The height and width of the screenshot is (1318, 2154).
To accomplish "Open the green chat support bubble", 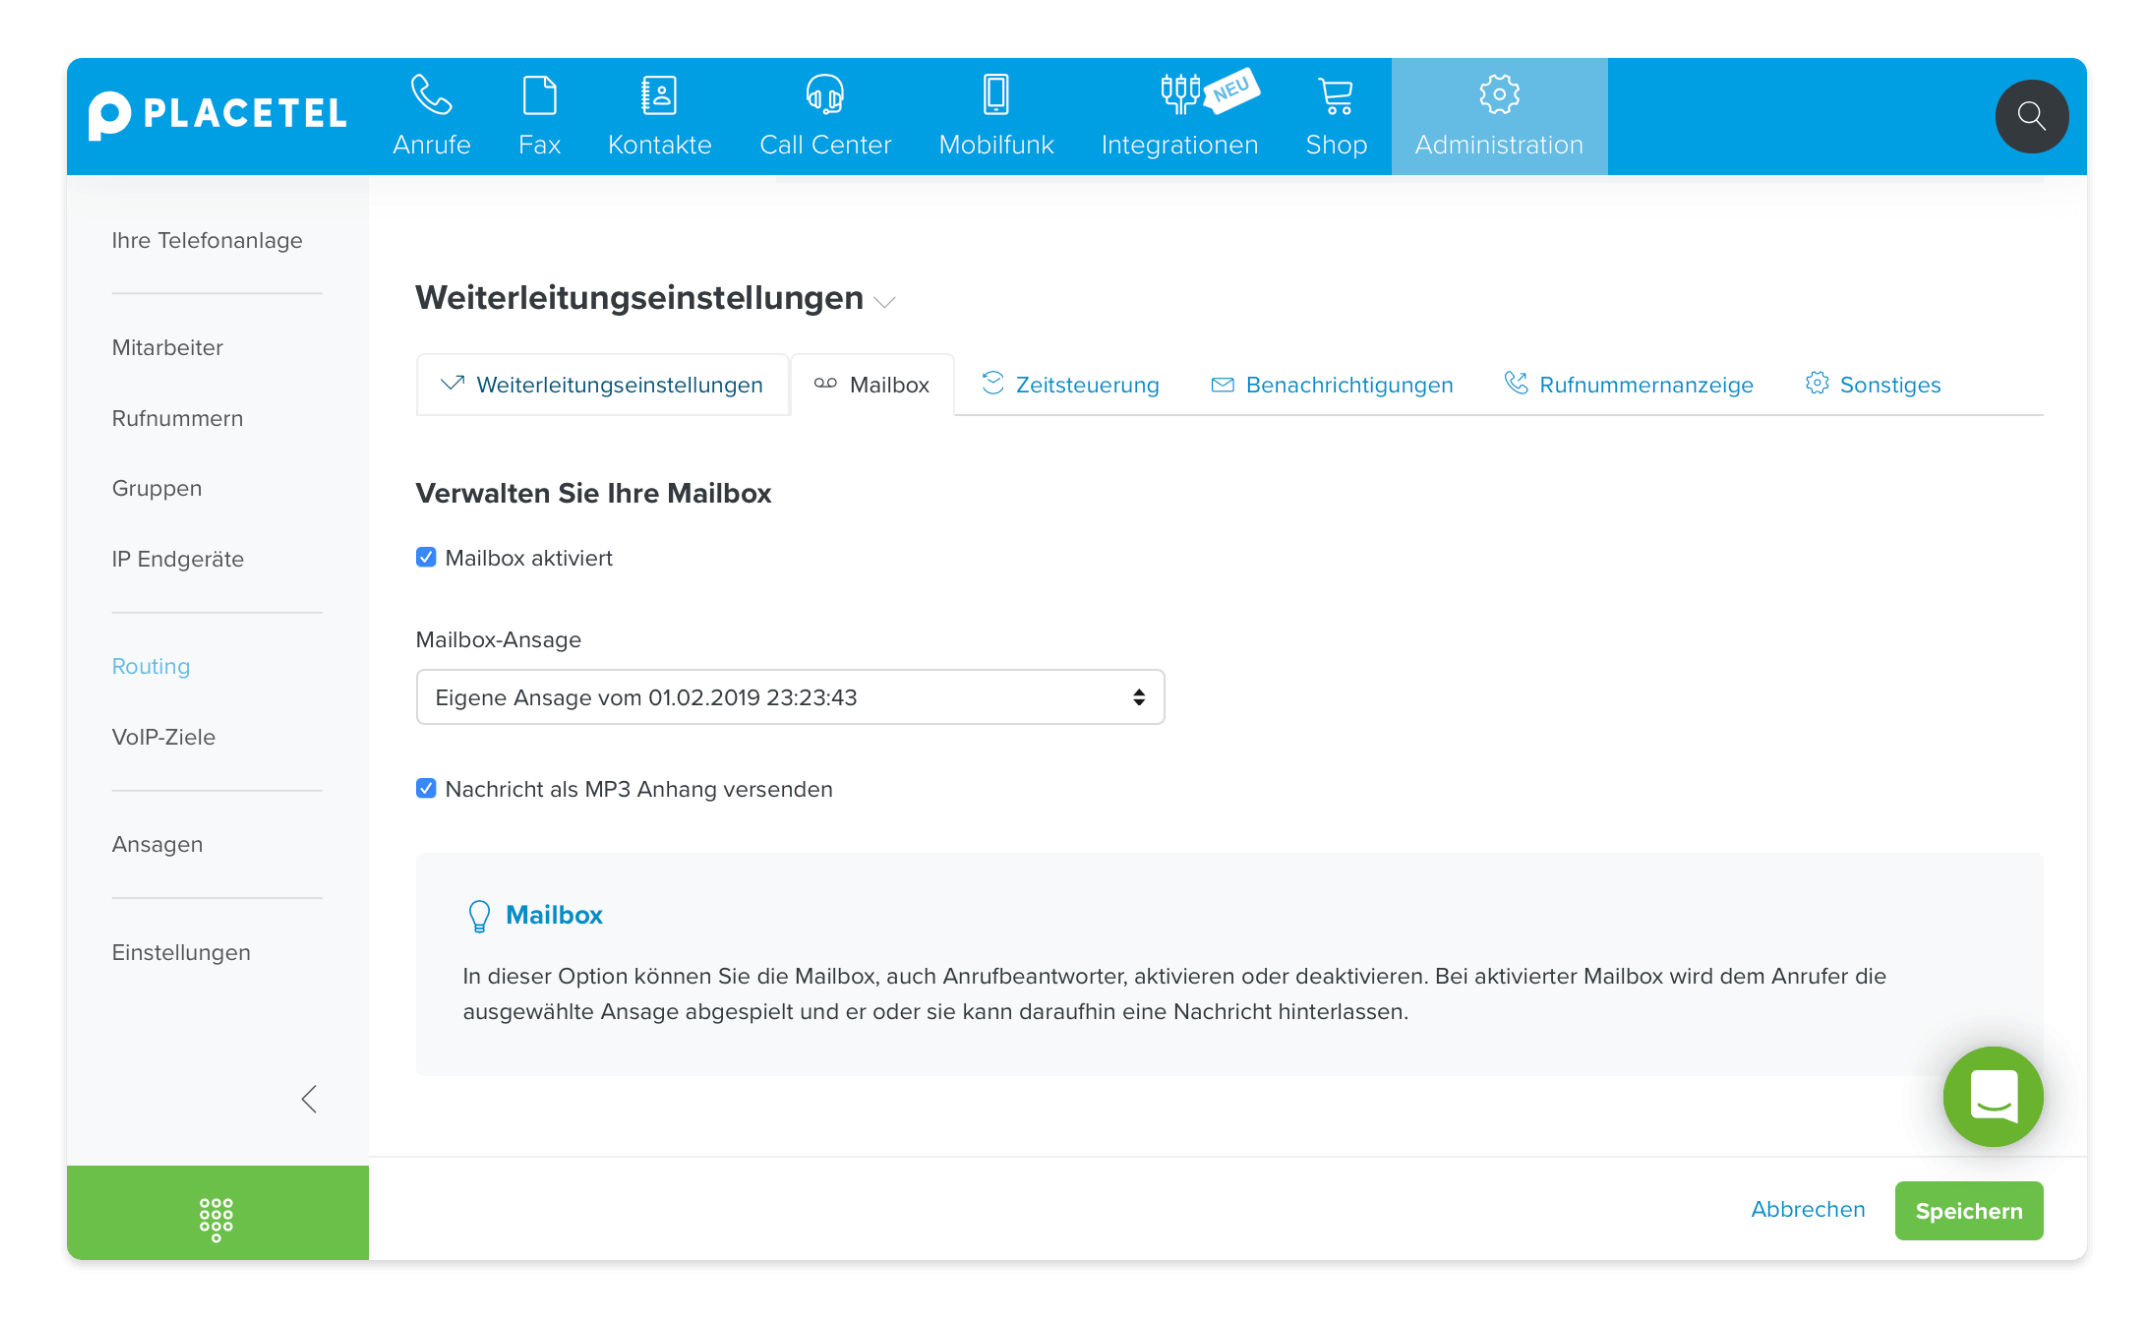I will coord(1992,1096).
